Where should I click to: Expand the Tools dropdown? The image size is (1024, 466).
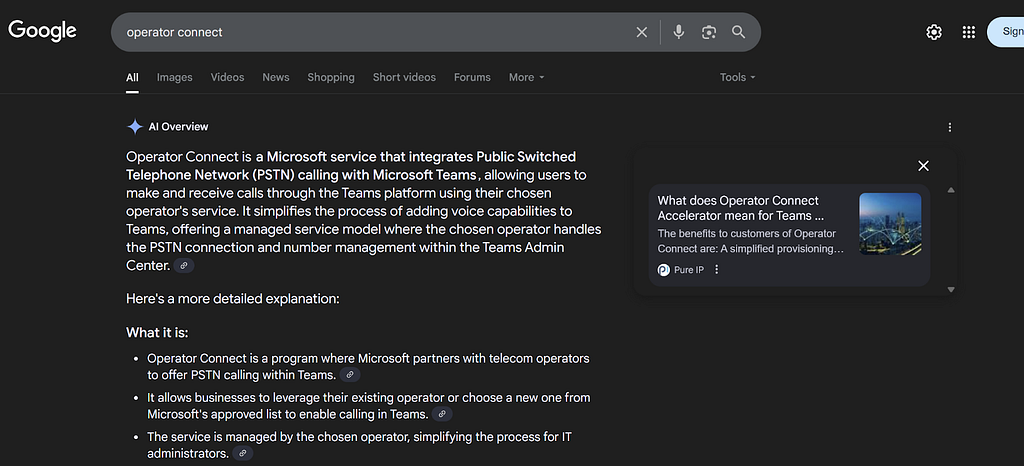tap(737, 77)
